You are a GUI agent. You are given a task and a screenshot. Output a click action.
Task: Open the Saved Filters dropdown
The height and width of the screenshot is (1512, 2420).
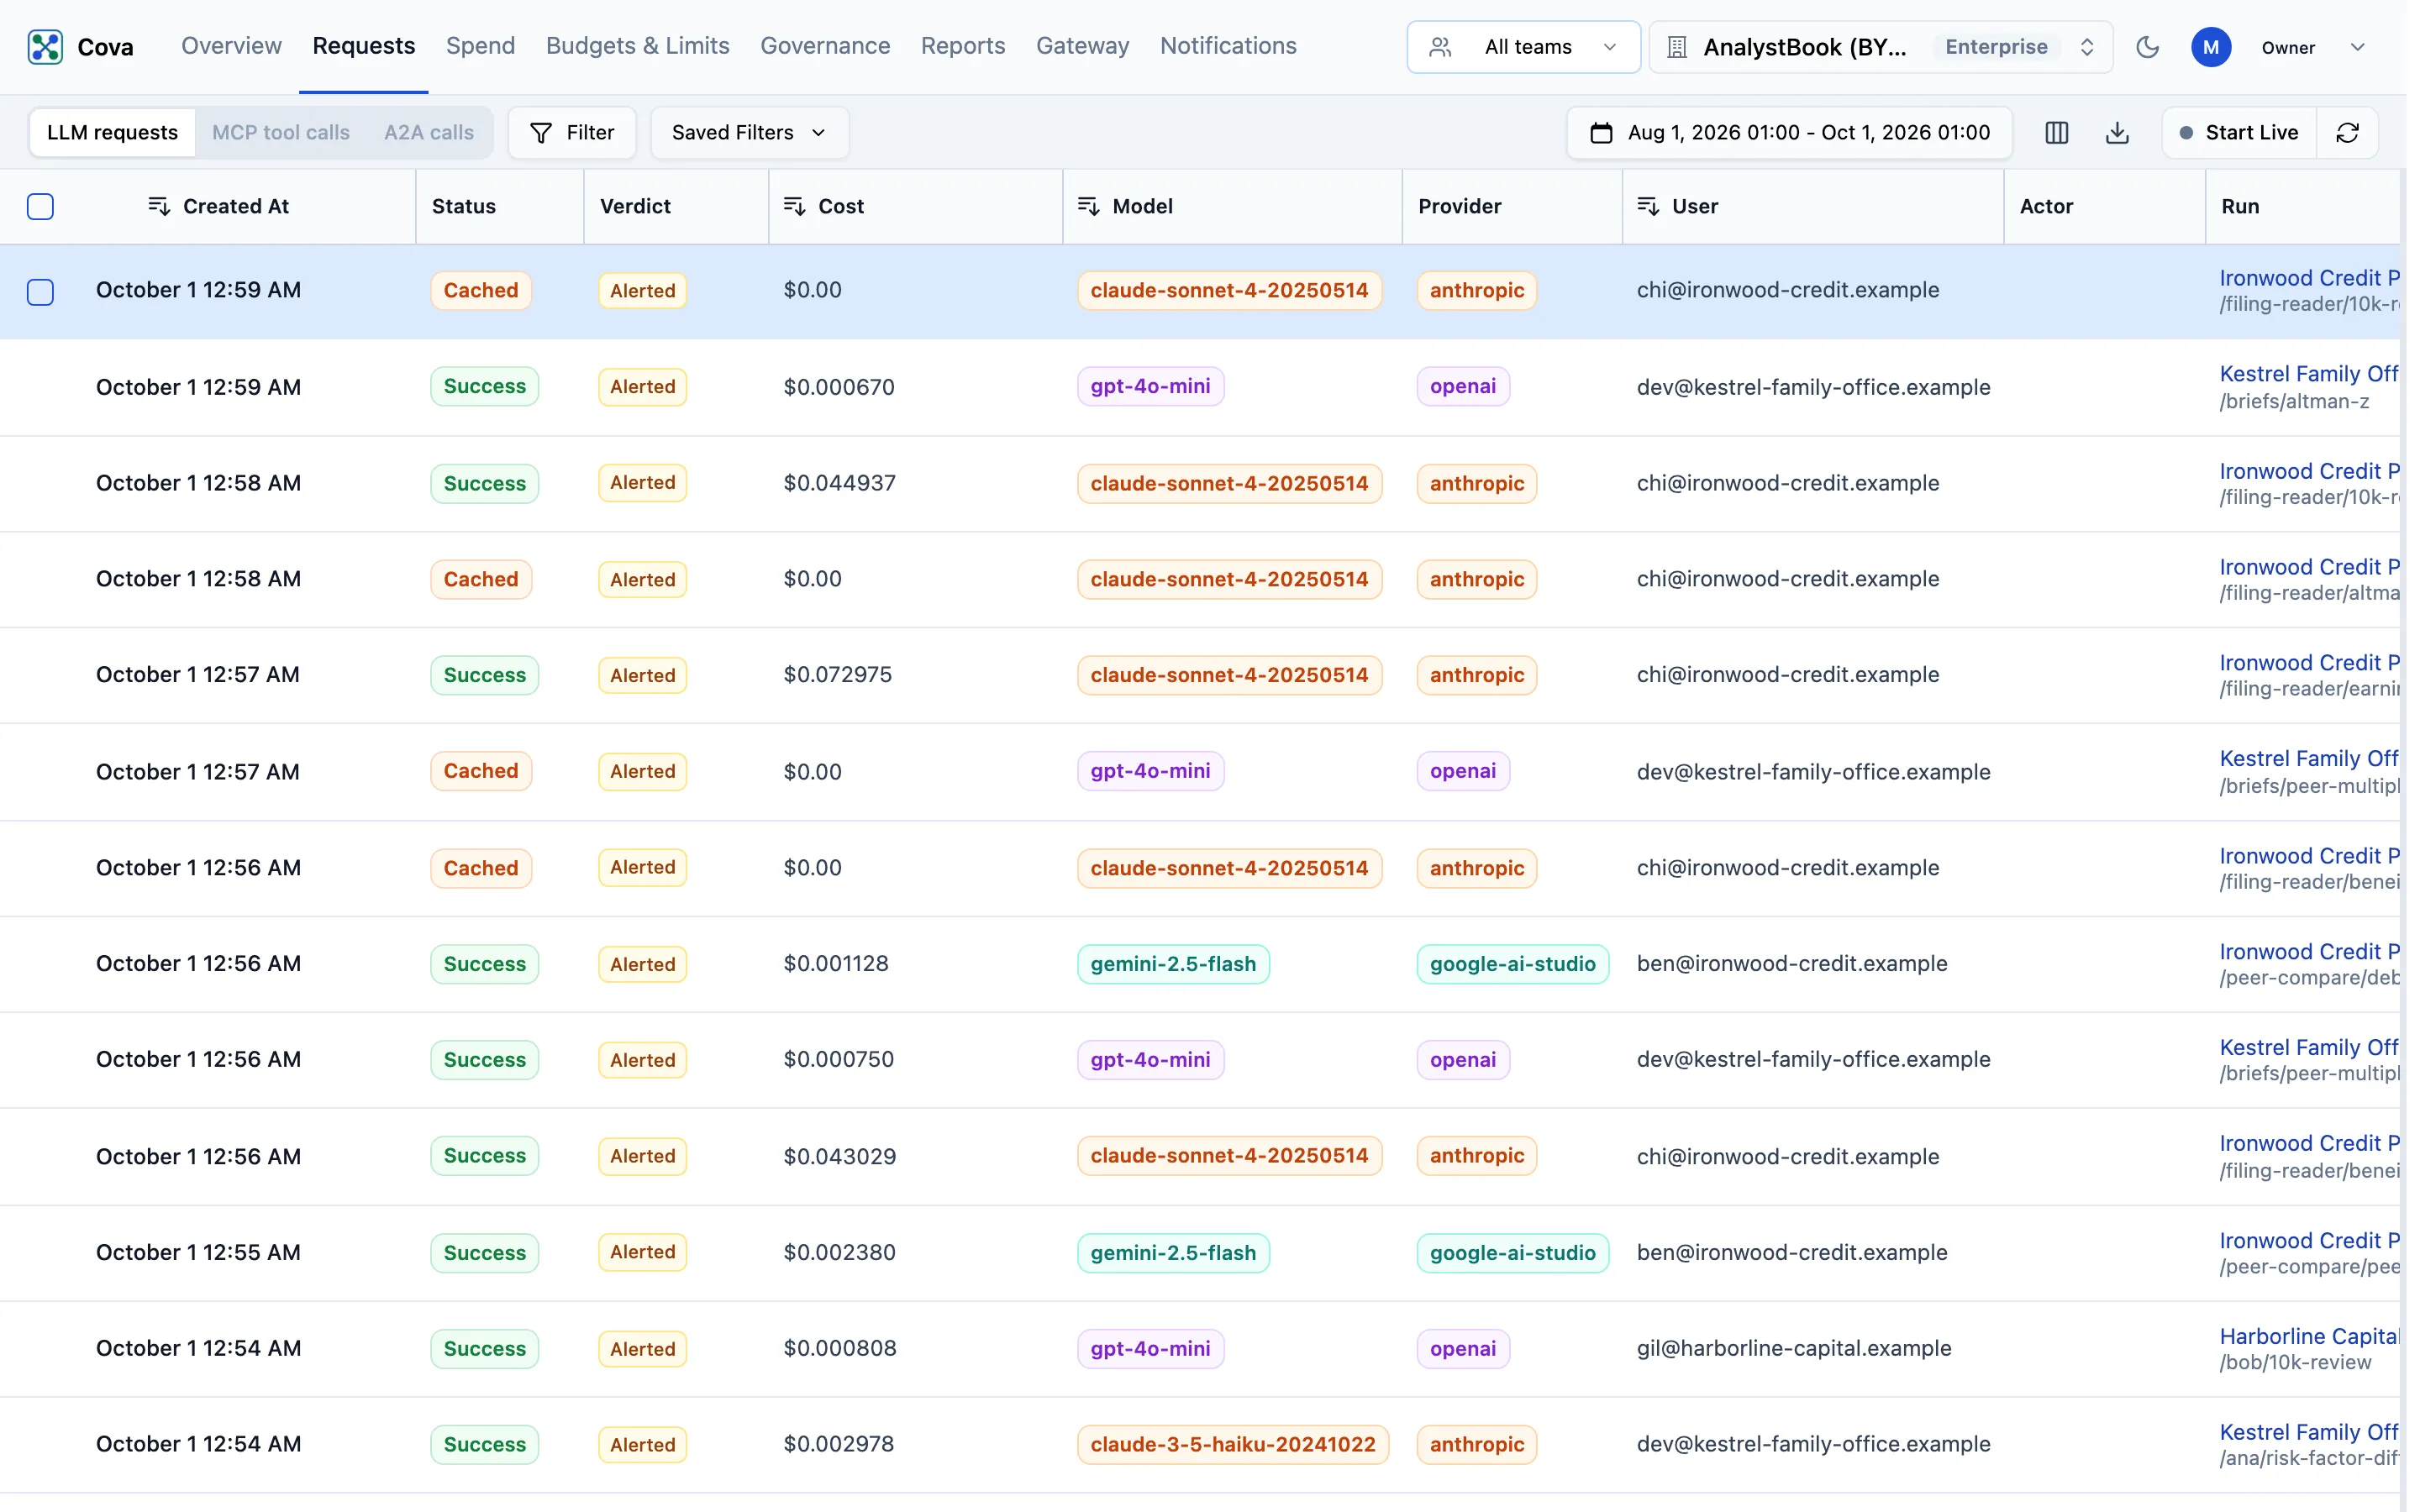pos(749,133)
